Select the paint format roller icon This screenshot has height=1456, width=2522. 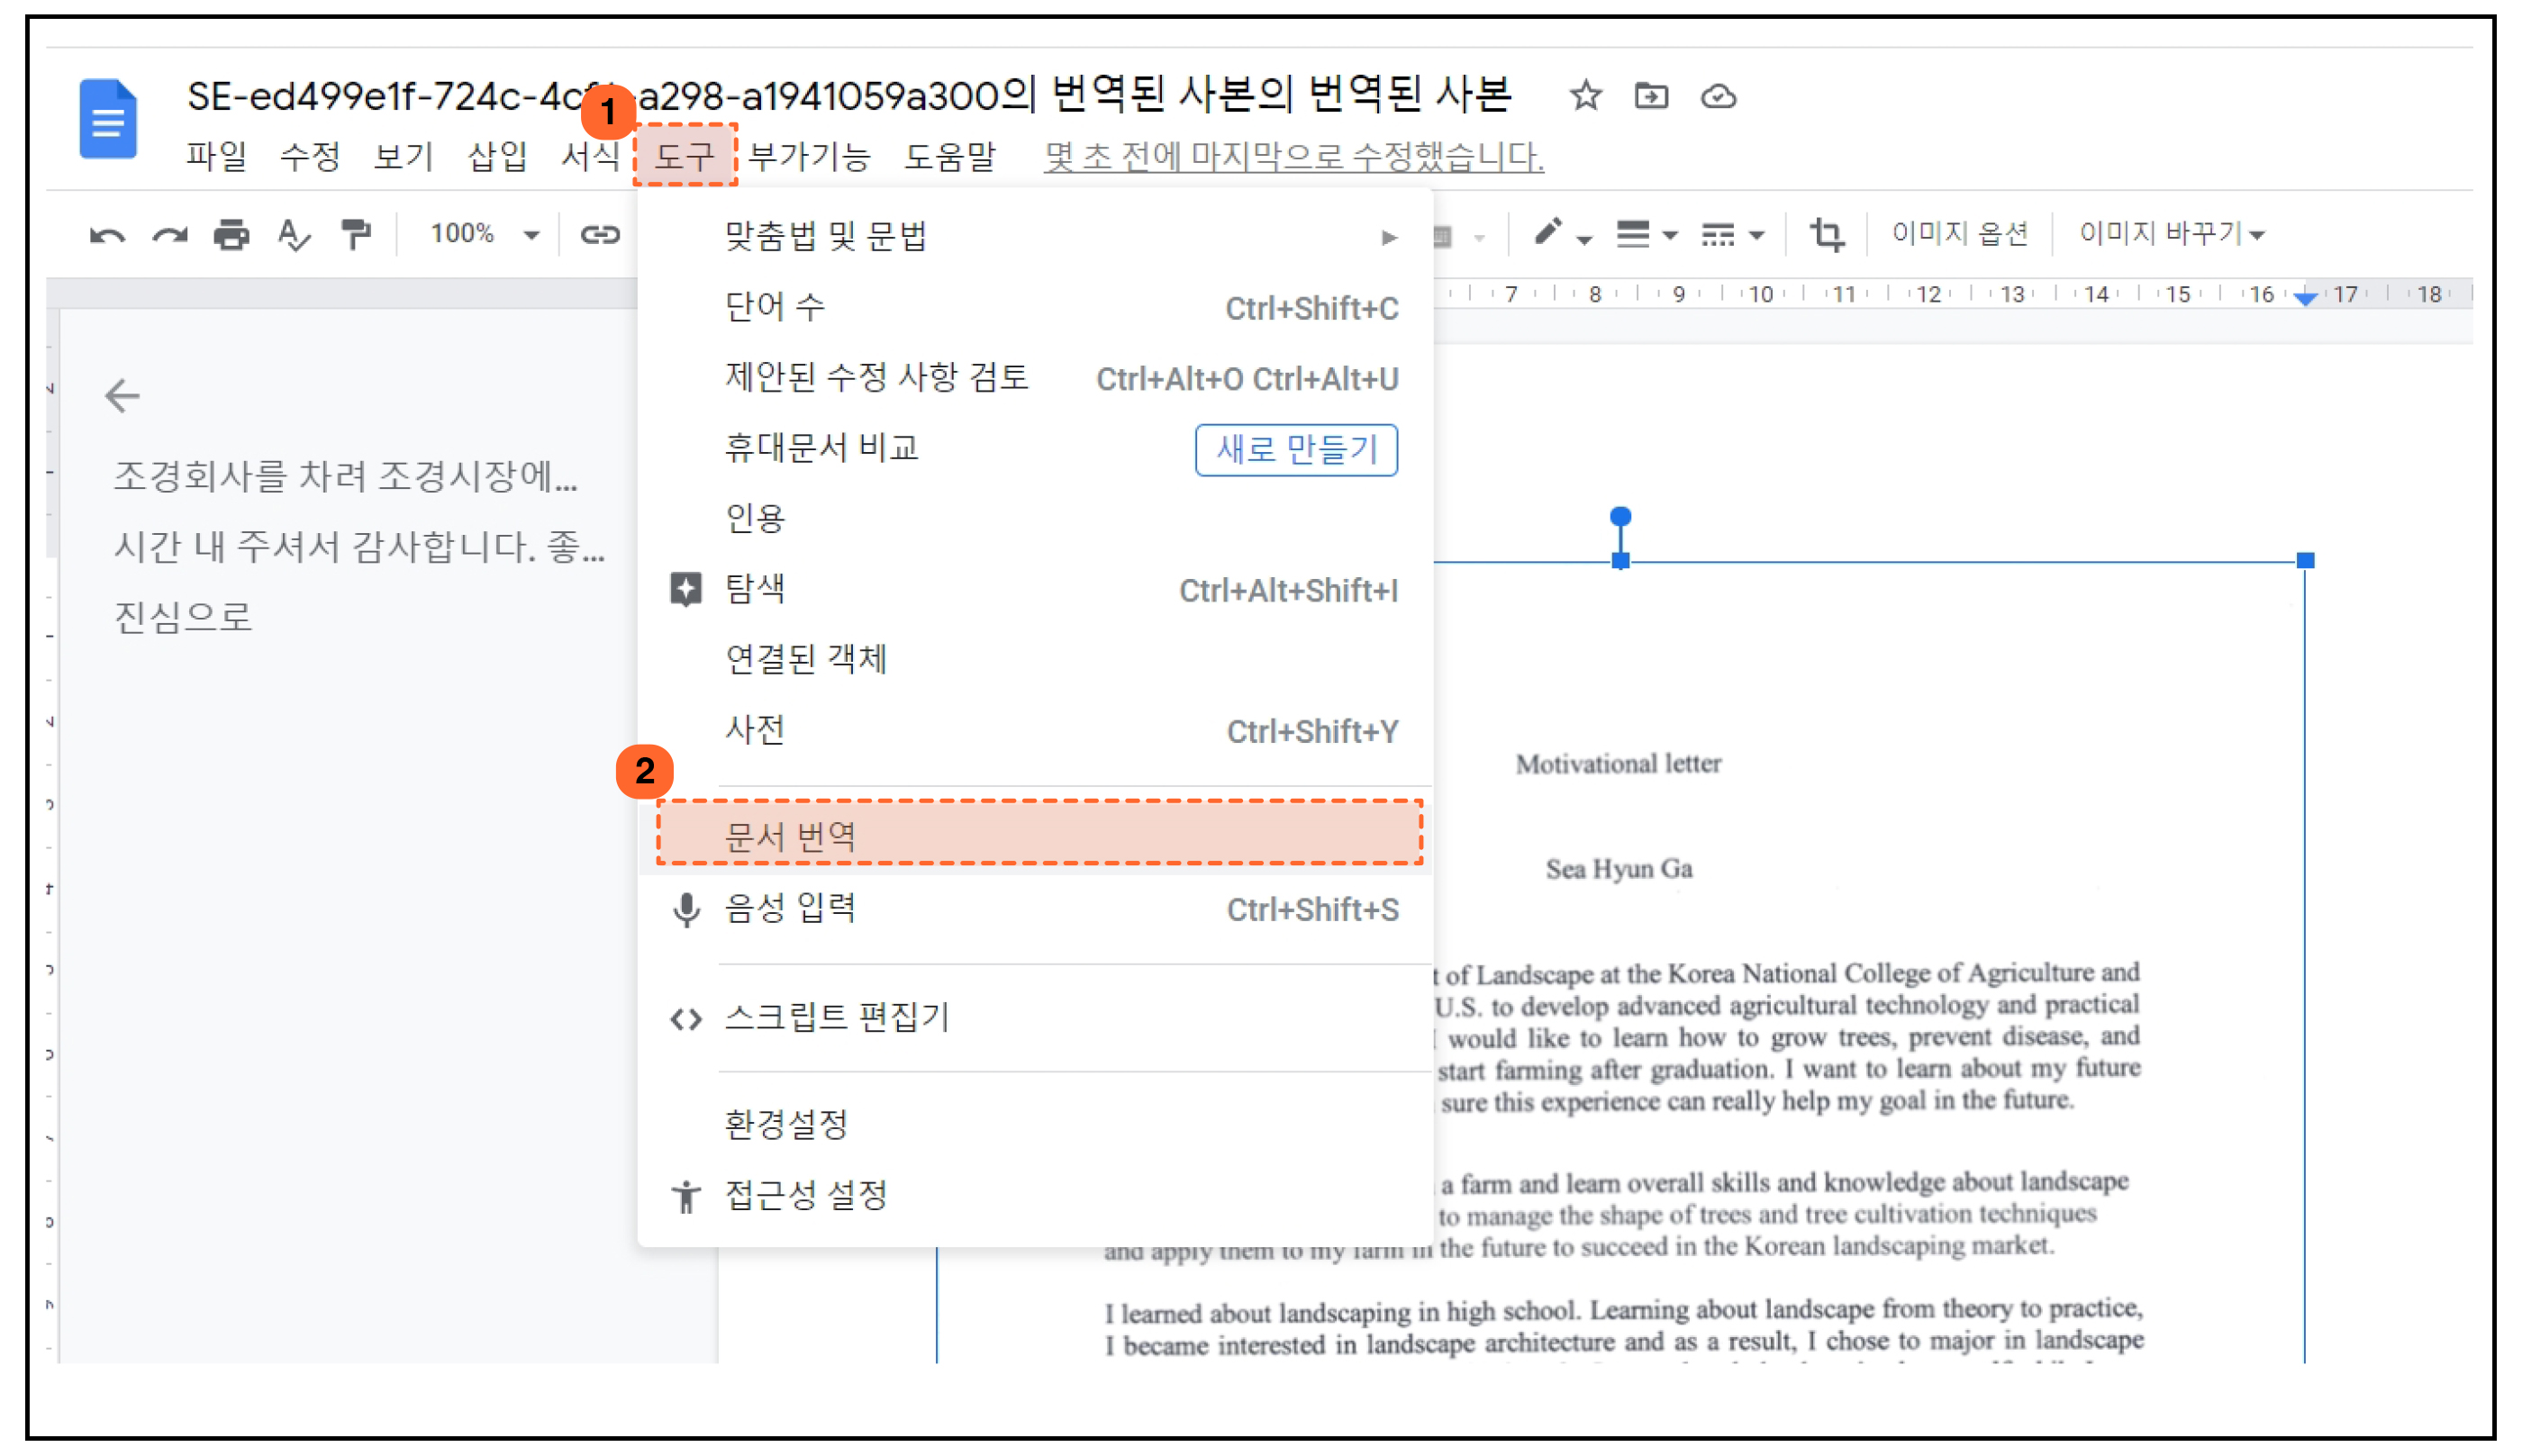coord(355,235)
